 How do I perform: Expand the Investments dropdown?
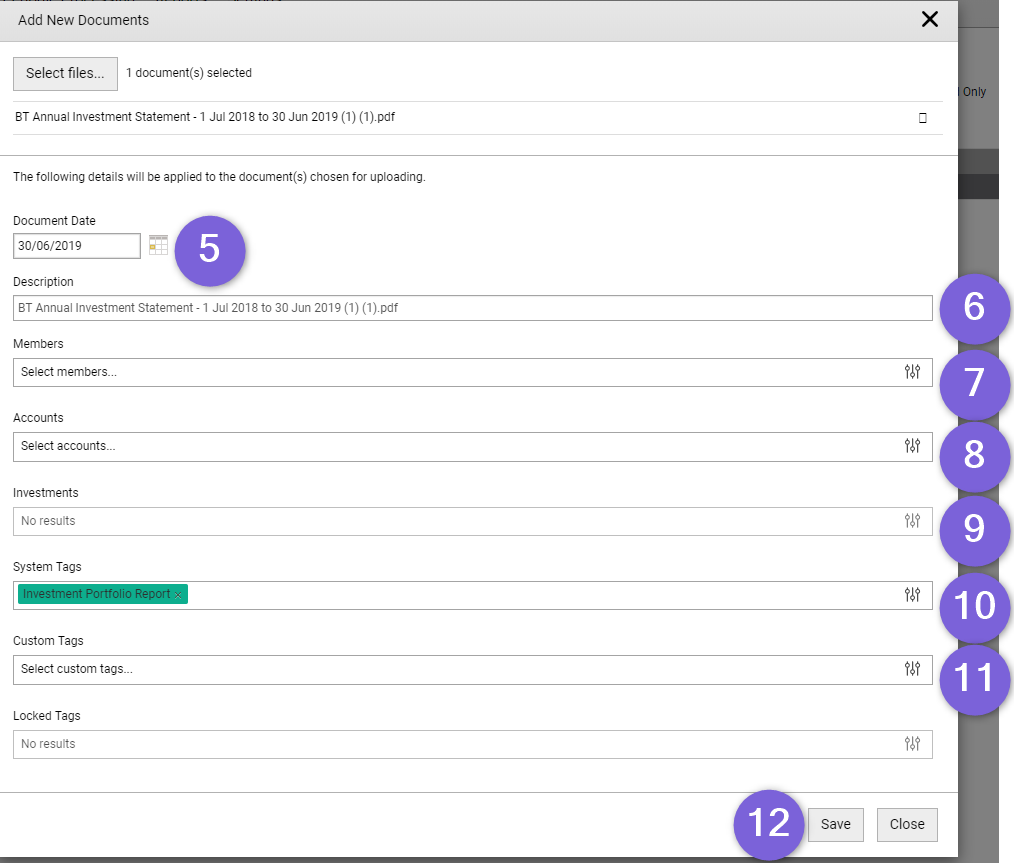(x=473, y=521)
